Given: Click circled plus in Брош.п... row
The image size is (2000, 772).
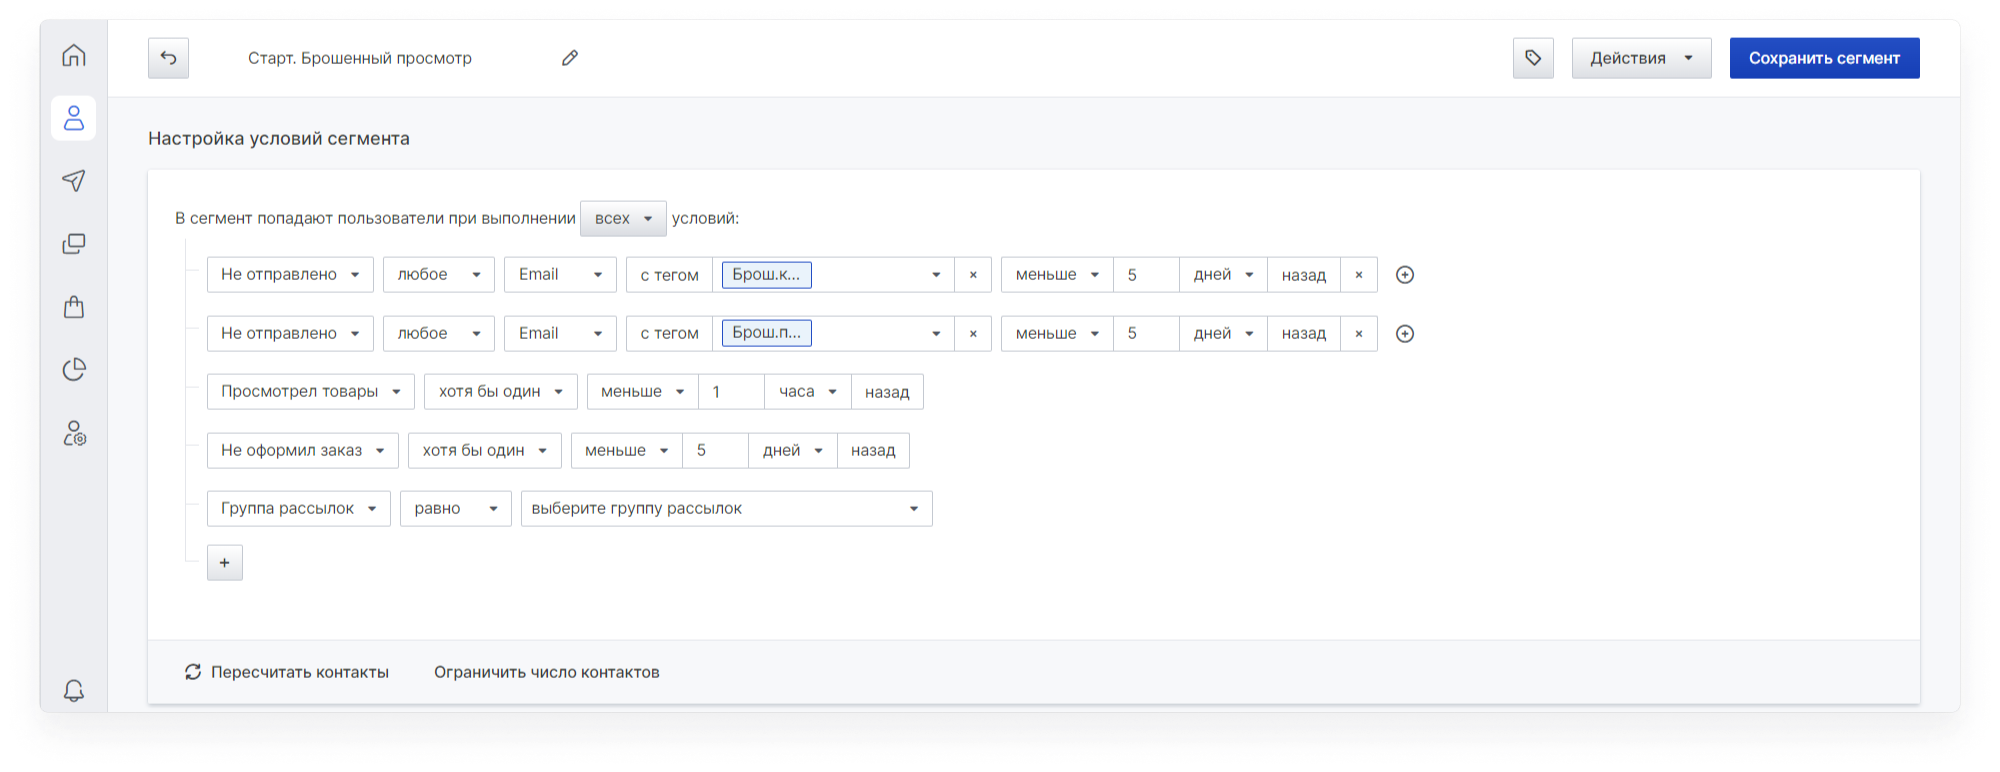Looking at the screenshot, I should 1405,334.
